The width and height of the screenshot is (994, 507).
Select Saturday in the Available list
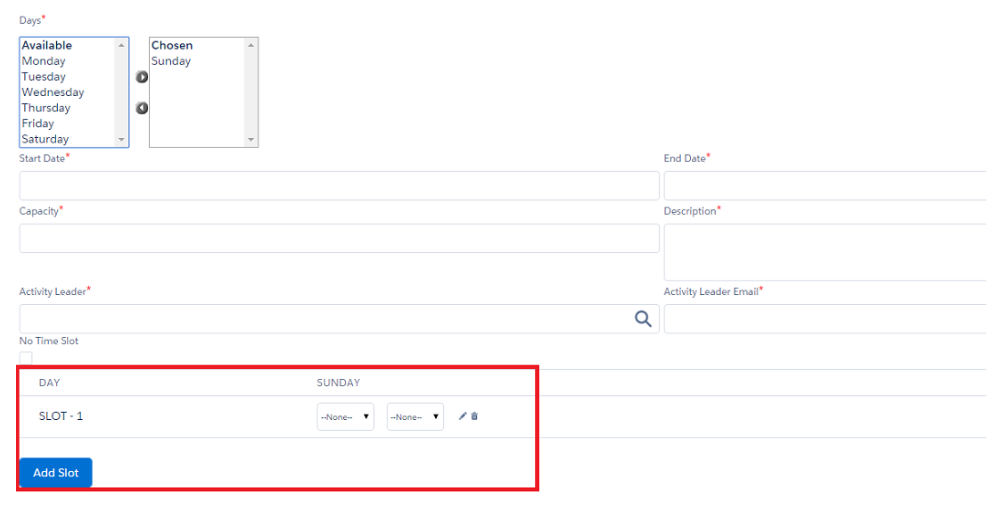click(x=45, y=139)
